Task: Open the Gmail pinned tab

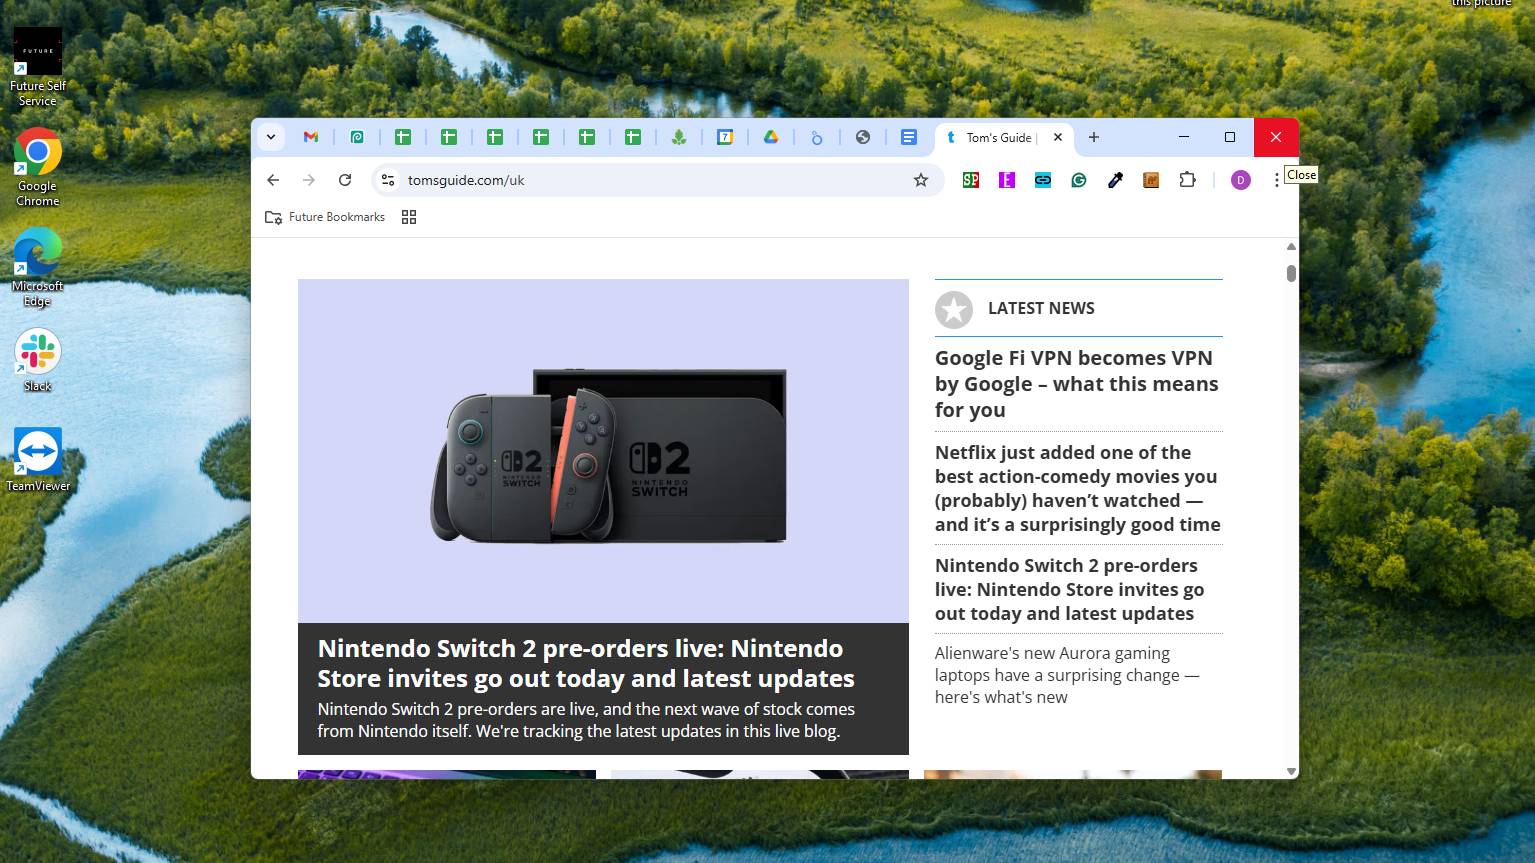Action: click(x=311, y=137)
